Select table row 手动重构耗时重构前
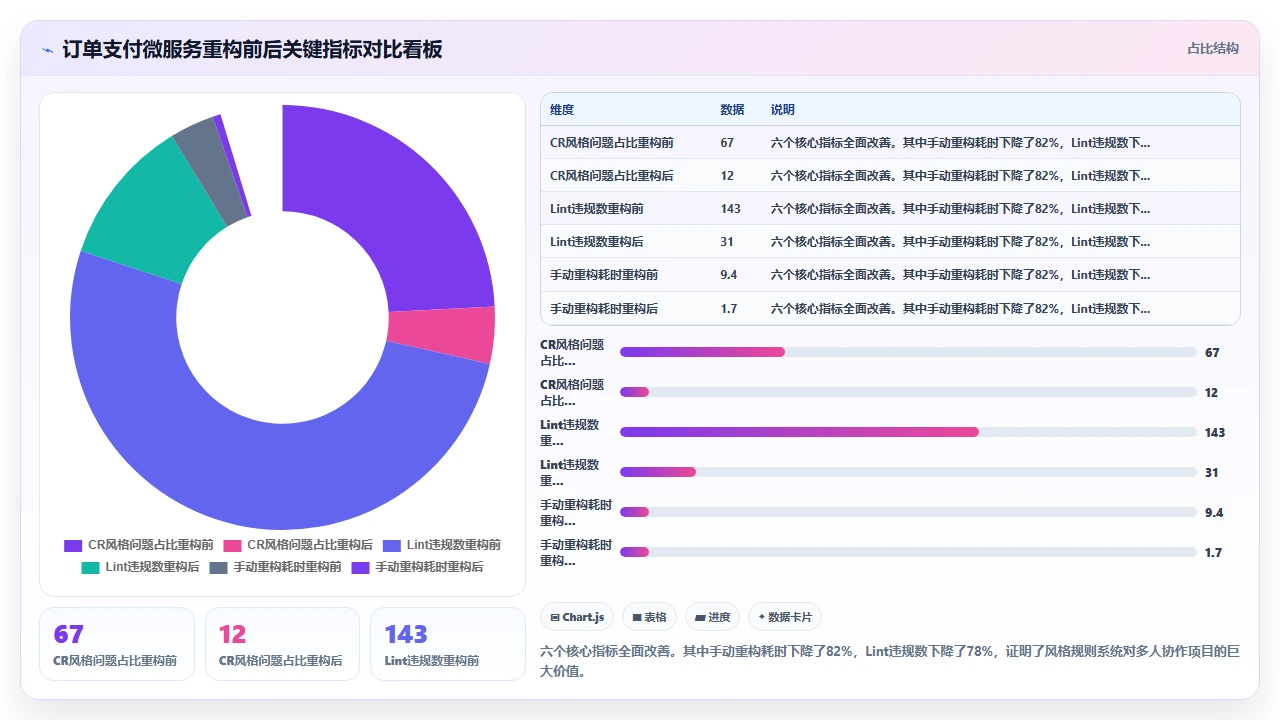Image resolution: width=1280 pixels, height=720 pixels. (x=890, y=275)
